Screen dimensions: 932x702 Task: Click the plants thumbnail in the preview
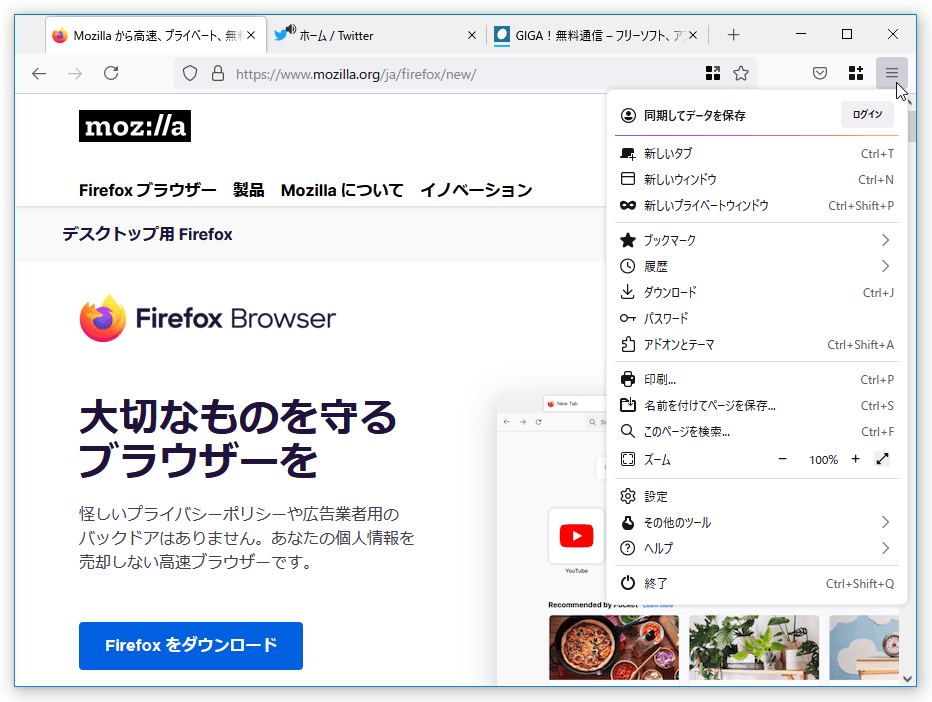pos(754,647)
